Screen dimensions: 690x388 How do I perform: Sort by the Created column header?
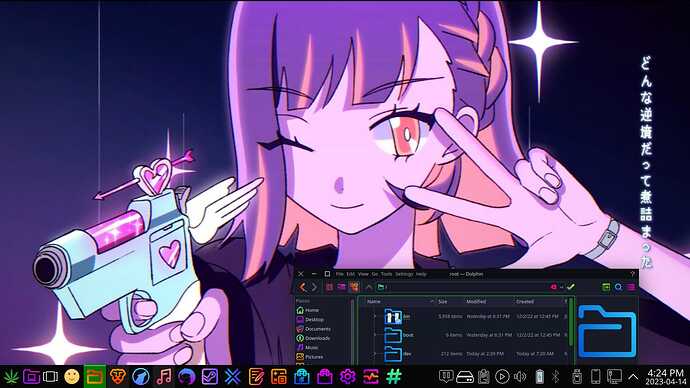(525, 301)
